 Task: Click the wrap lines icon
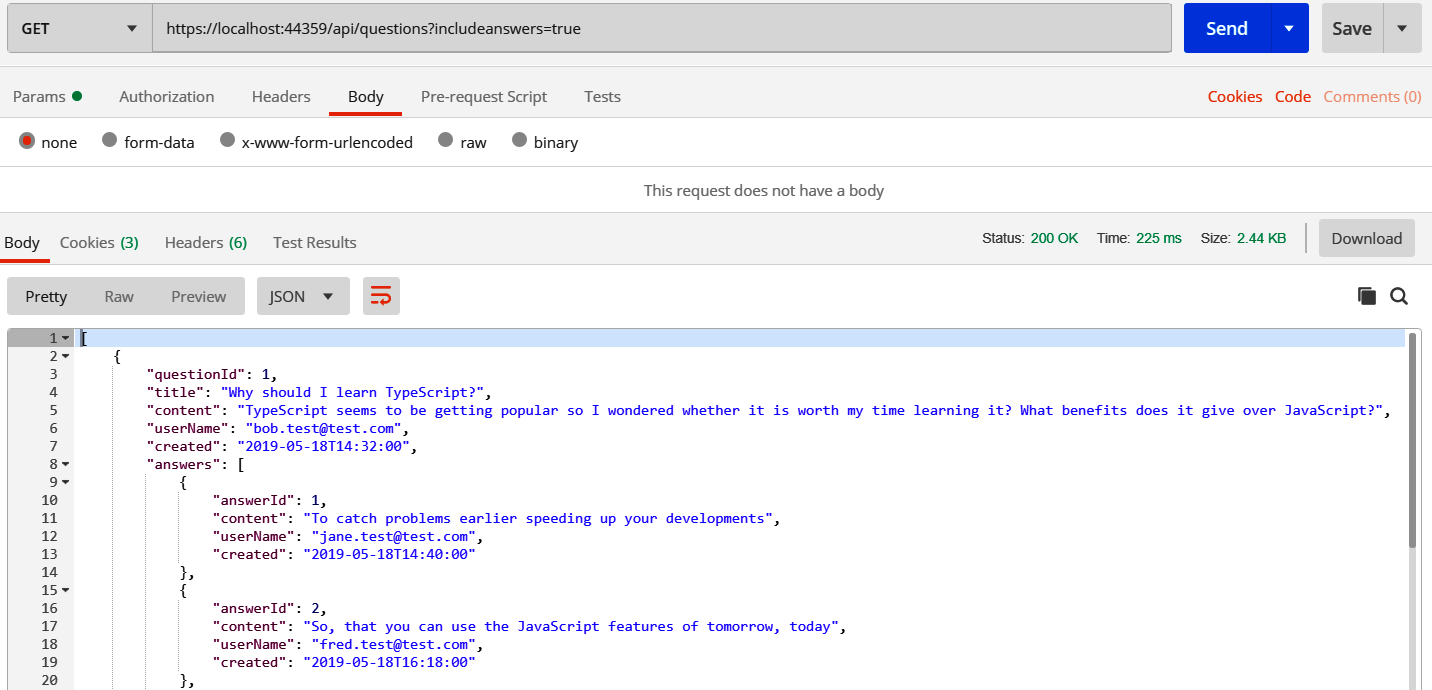click(x=381, y=296)
